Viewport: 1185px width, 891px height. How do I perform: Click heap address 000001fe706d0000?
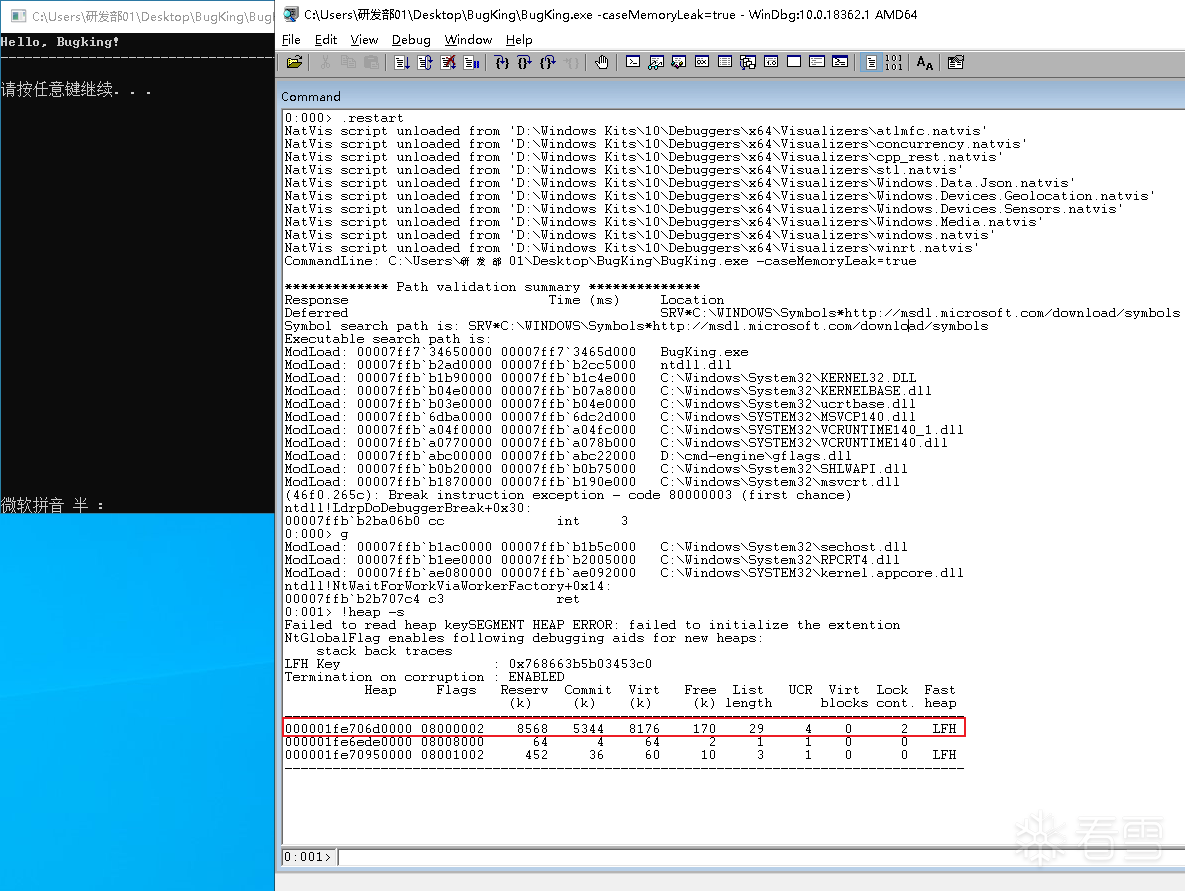(x=348, y=729)
